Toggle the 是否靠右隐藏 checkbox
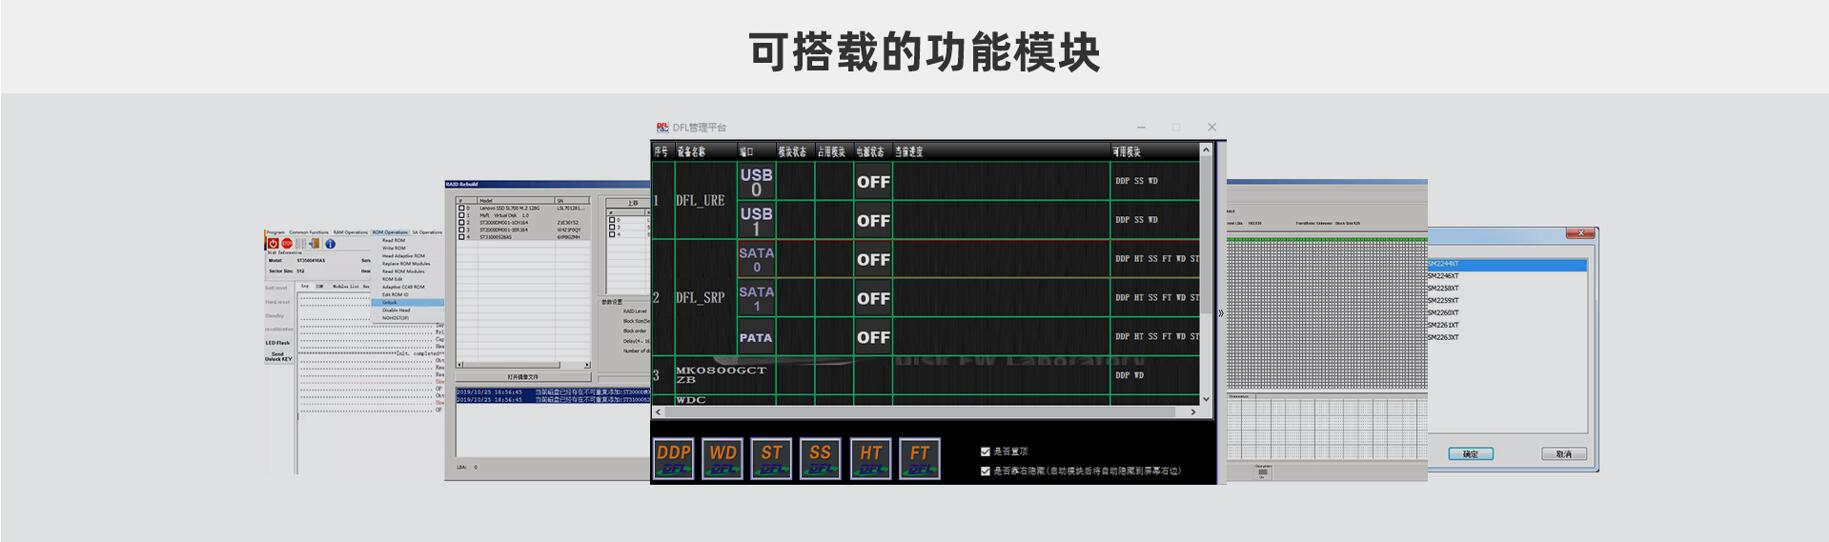1829x542 pixels. click(x=985, y=471)
